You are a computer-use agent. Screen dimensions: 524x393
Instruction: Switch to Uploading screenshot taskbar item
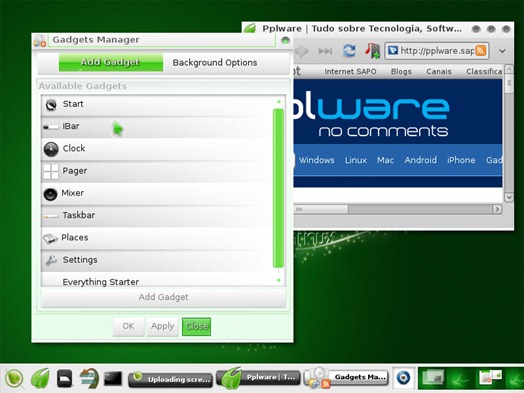pyautogui.click(x=170, y=379)
